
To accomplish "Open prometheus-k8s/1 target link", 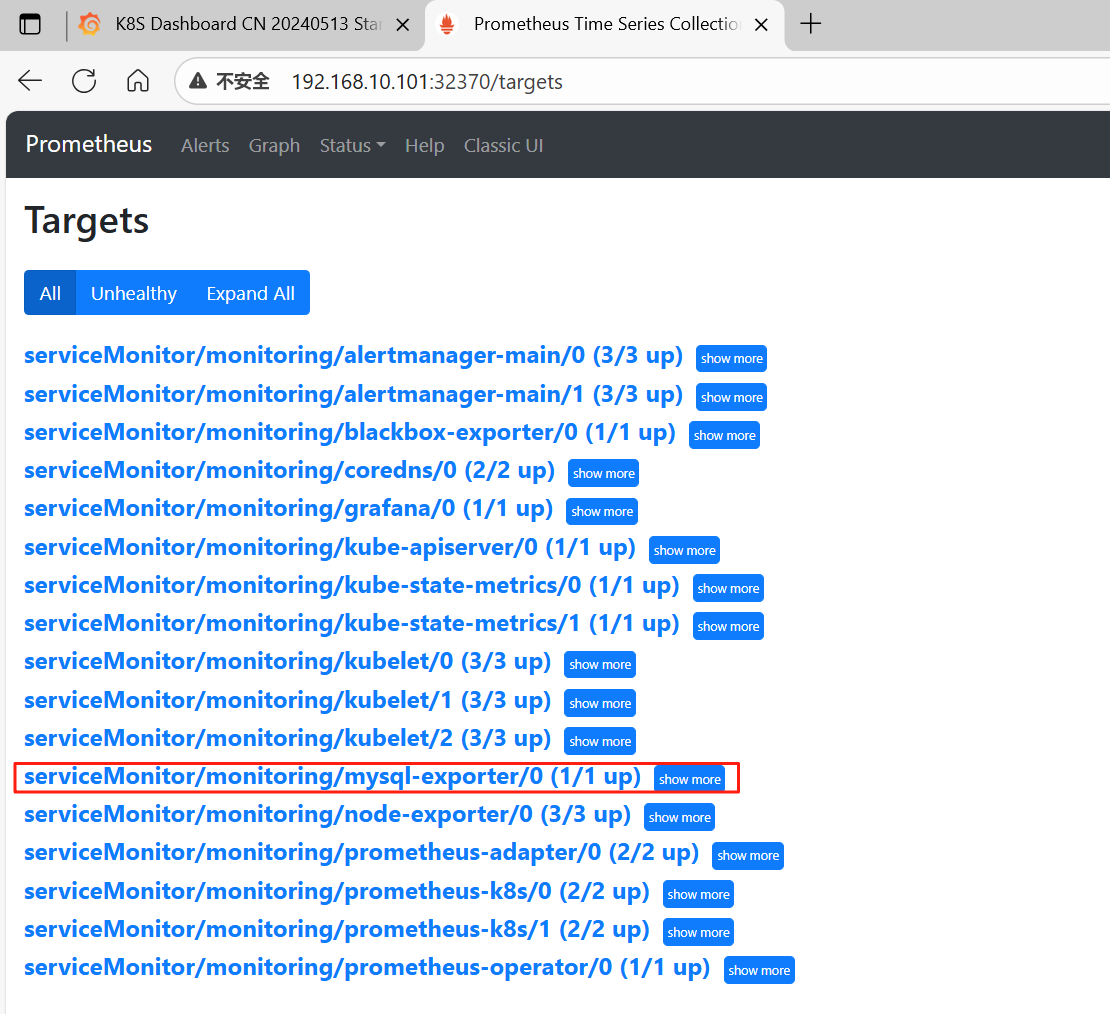I will [337, 930].
